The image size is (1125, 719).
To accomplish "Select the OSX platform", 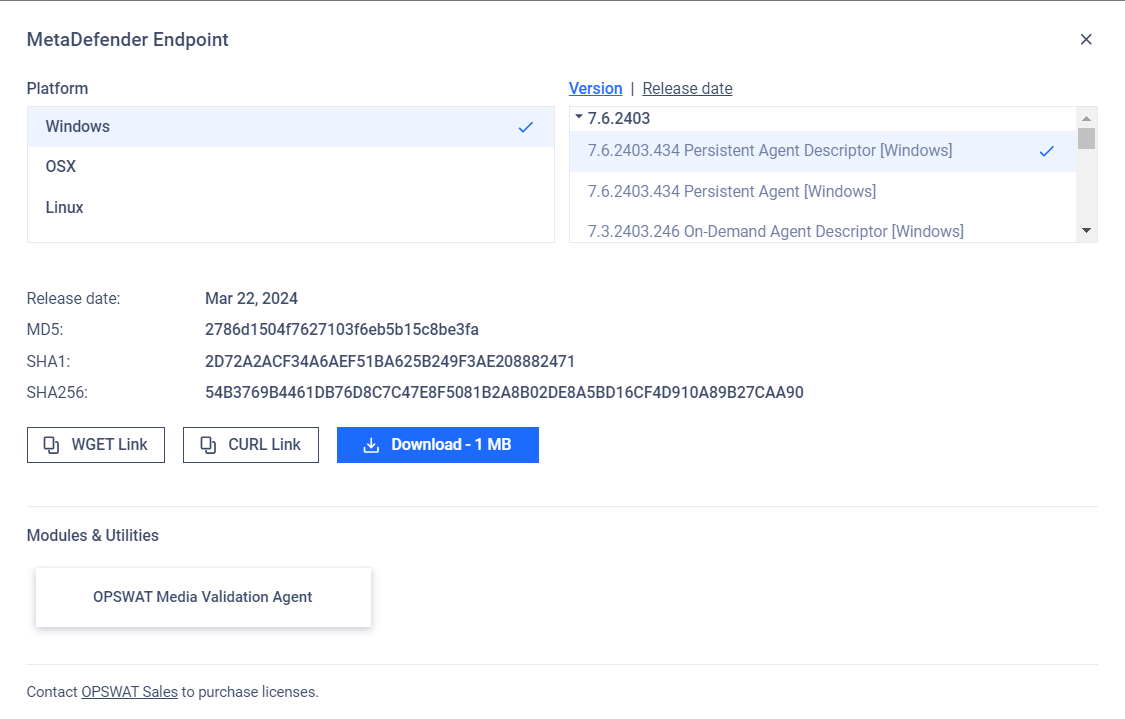I will click(x=291, y=166).
